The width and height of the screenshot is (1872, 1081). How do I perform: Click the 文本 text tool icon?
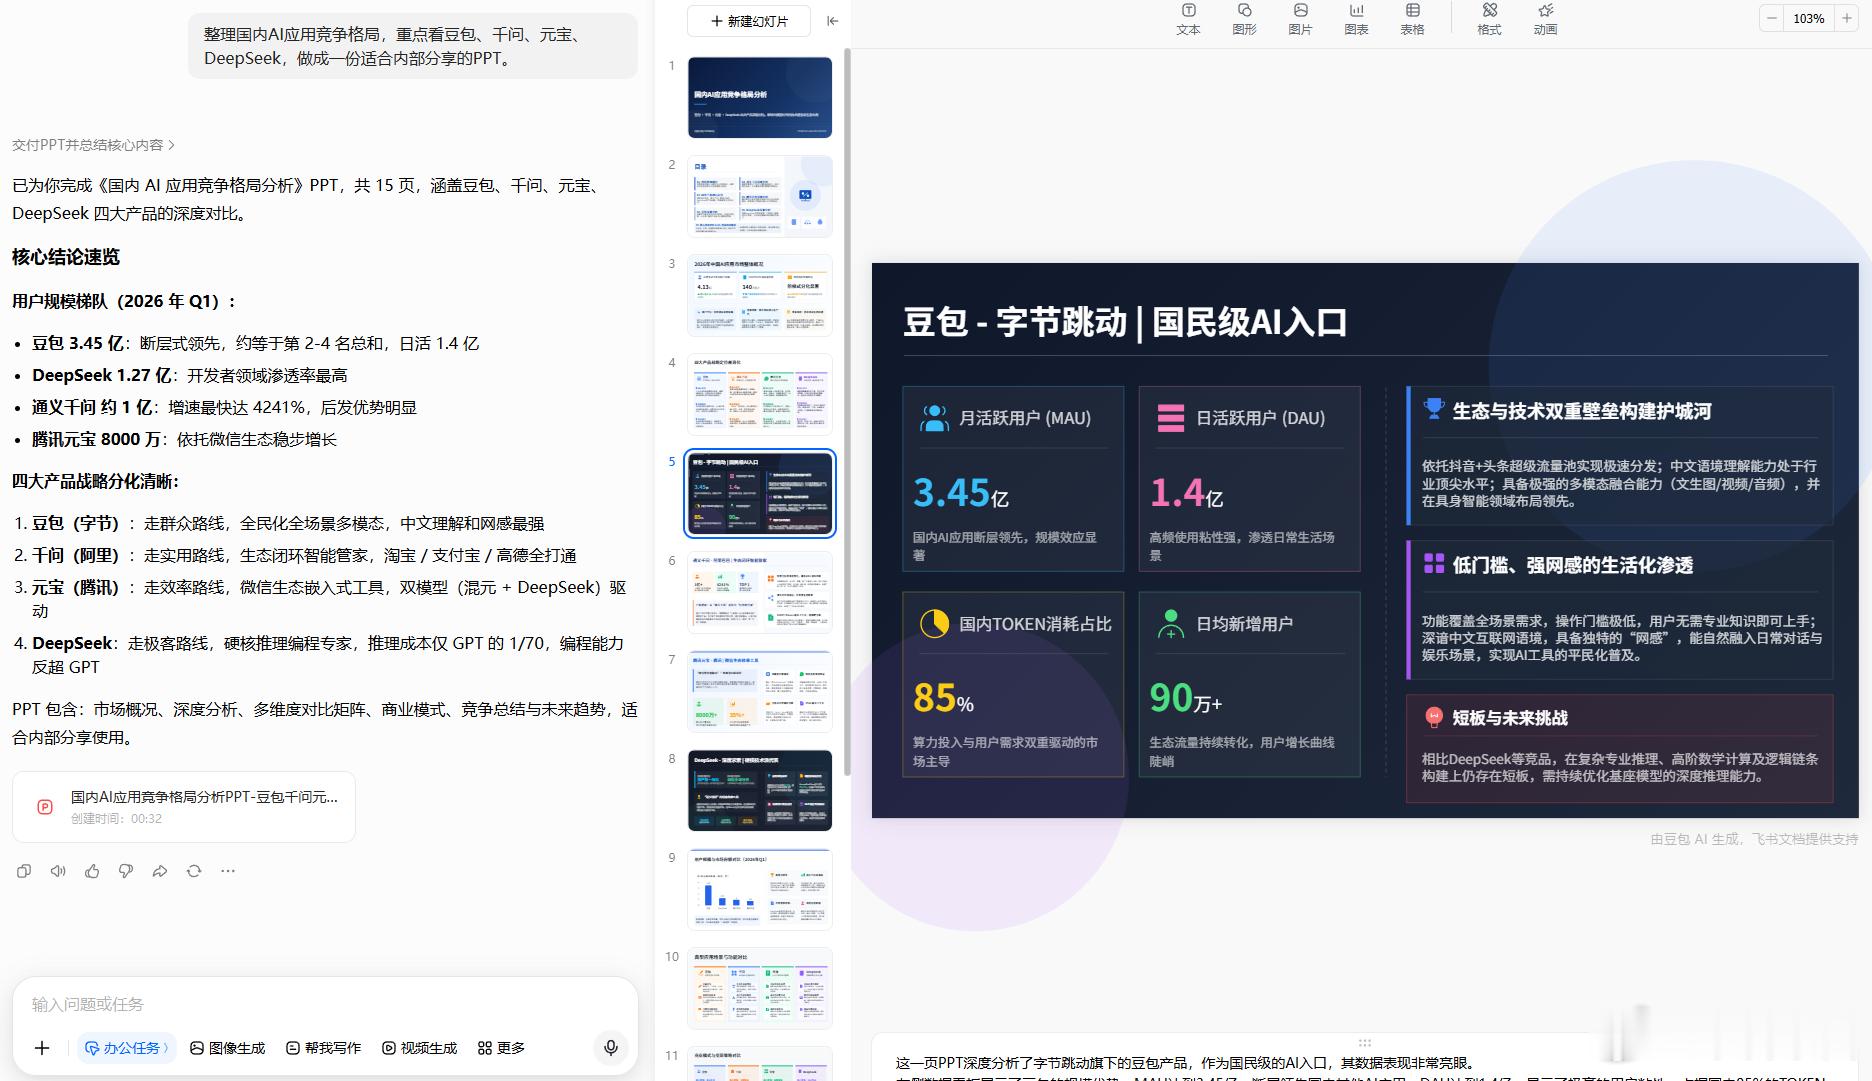click(1188, 19)
